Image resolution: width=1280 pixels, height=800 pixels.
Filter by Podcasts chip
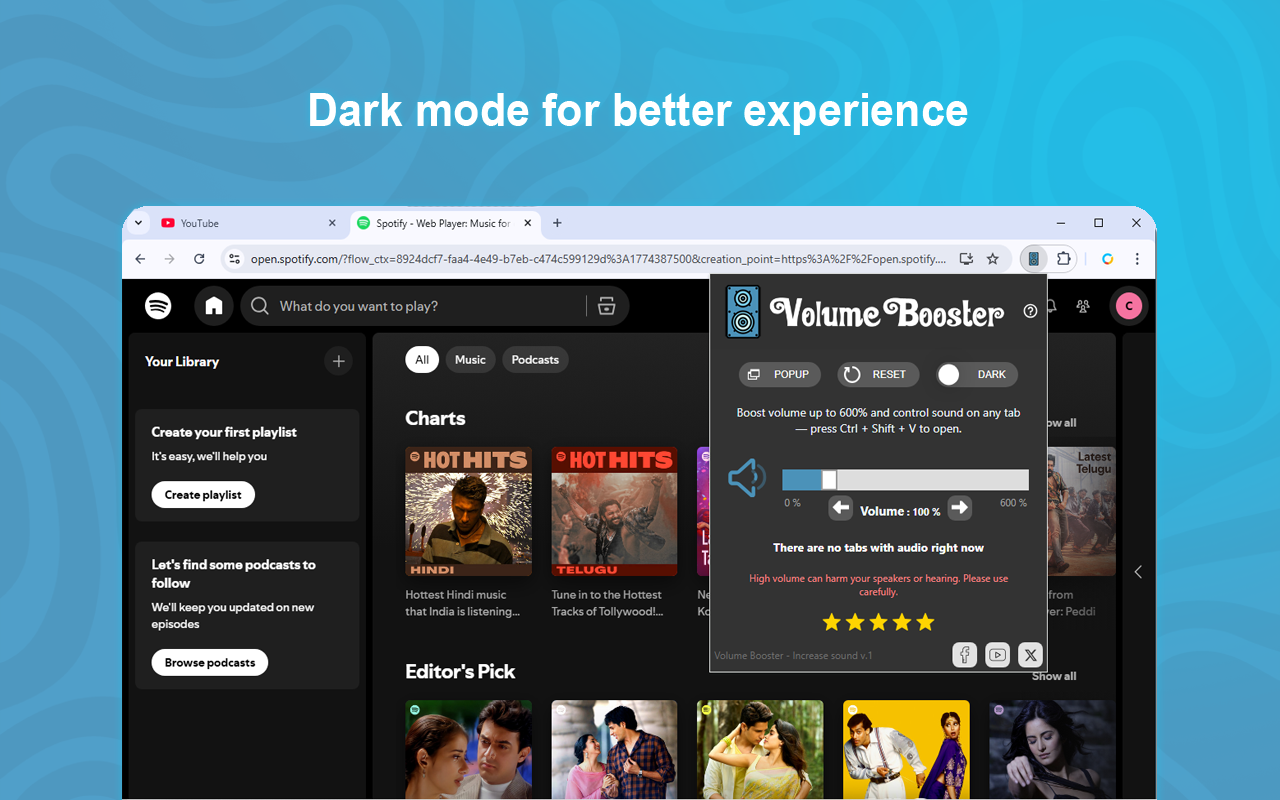535,360
